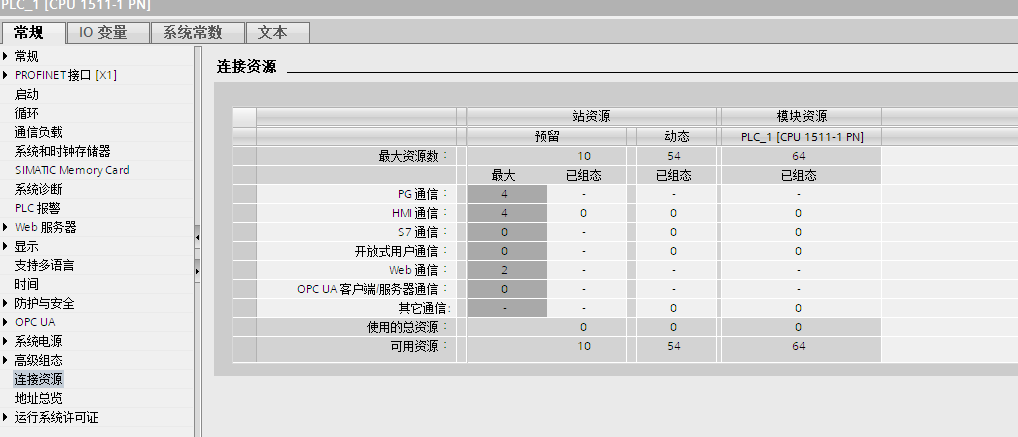Edit 开放式用户通信 reserved maximum value
Viewport: 1018px width, 437px height.
point(506,251)
